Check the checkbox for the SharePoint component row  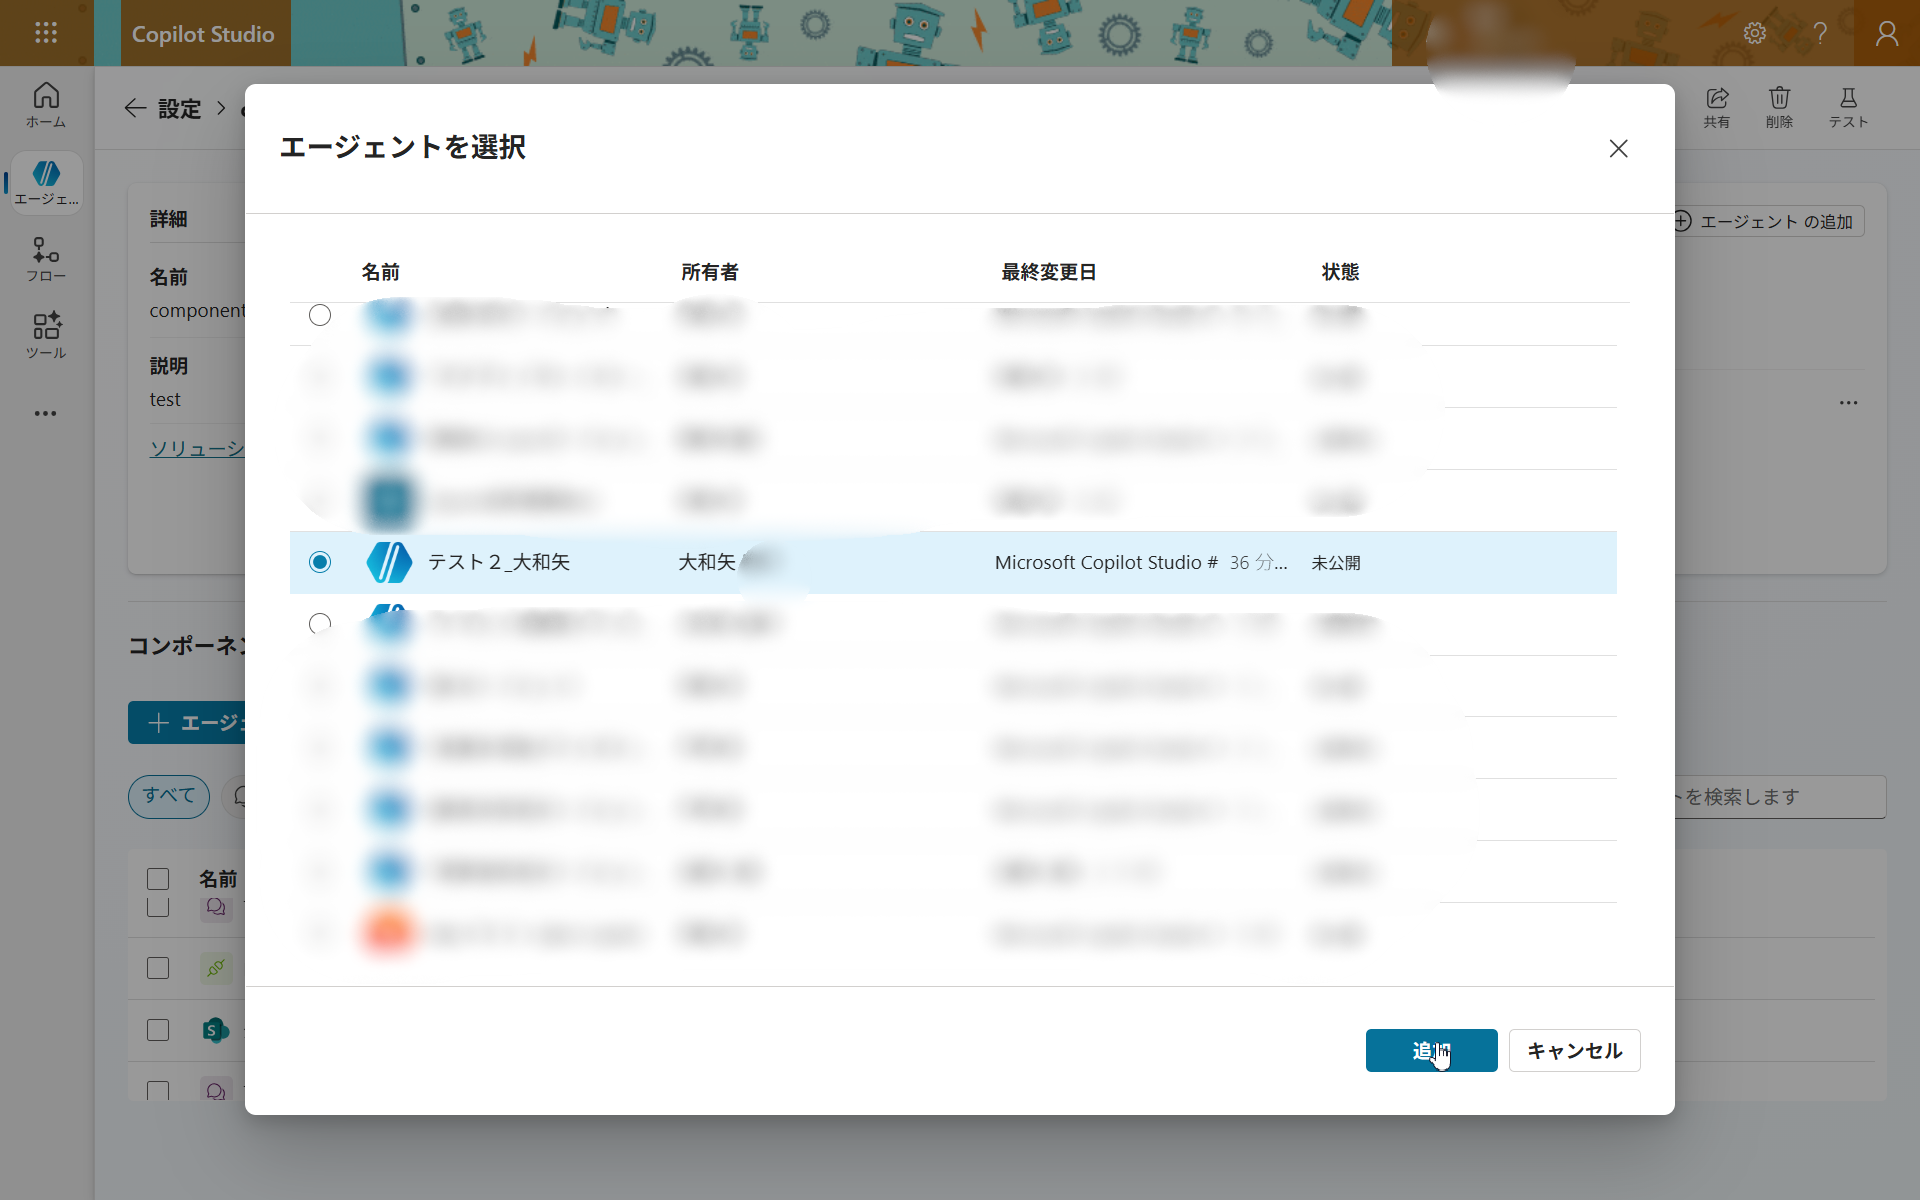[x=158, y=1030]
